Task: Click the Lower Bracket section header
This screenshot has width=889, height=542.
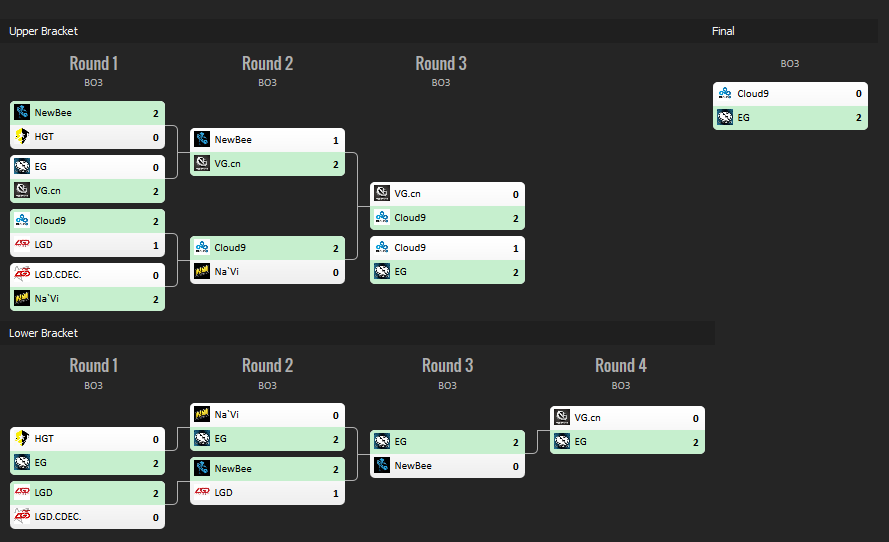Action: click(x=43, y=333)
